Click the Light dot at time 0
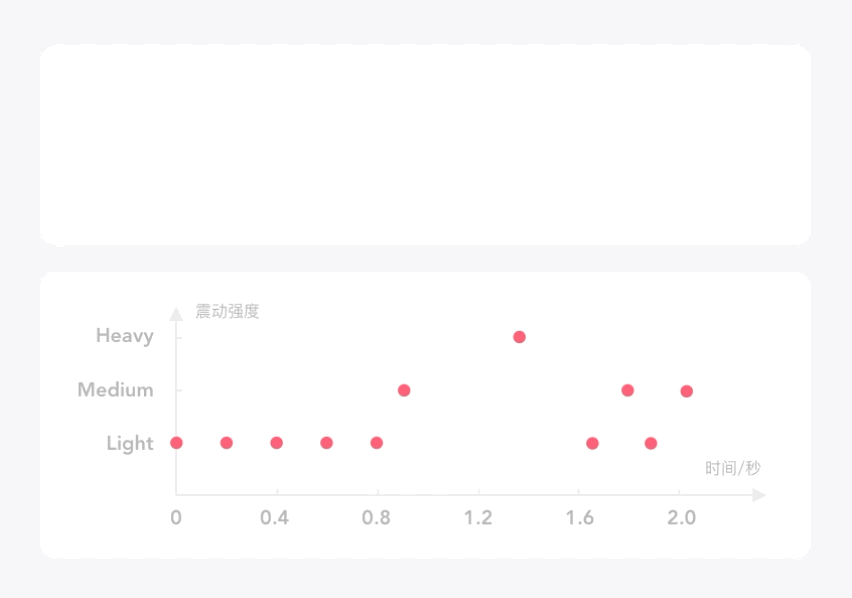This screenshot has width=852, height=598. 177,443
